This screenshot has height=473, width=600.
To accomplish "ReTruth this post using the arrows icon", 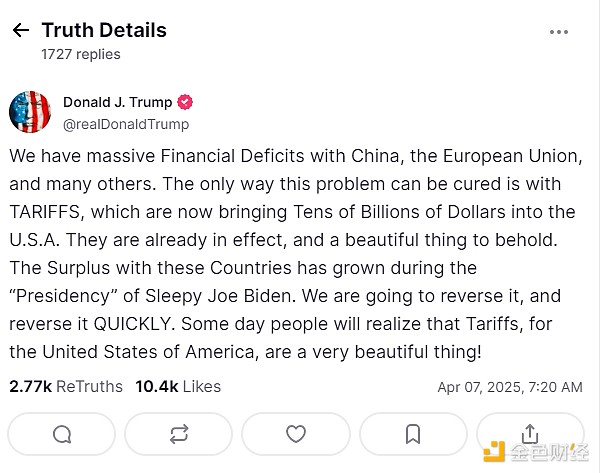I will pyautogui.click(x=179, y=434).
